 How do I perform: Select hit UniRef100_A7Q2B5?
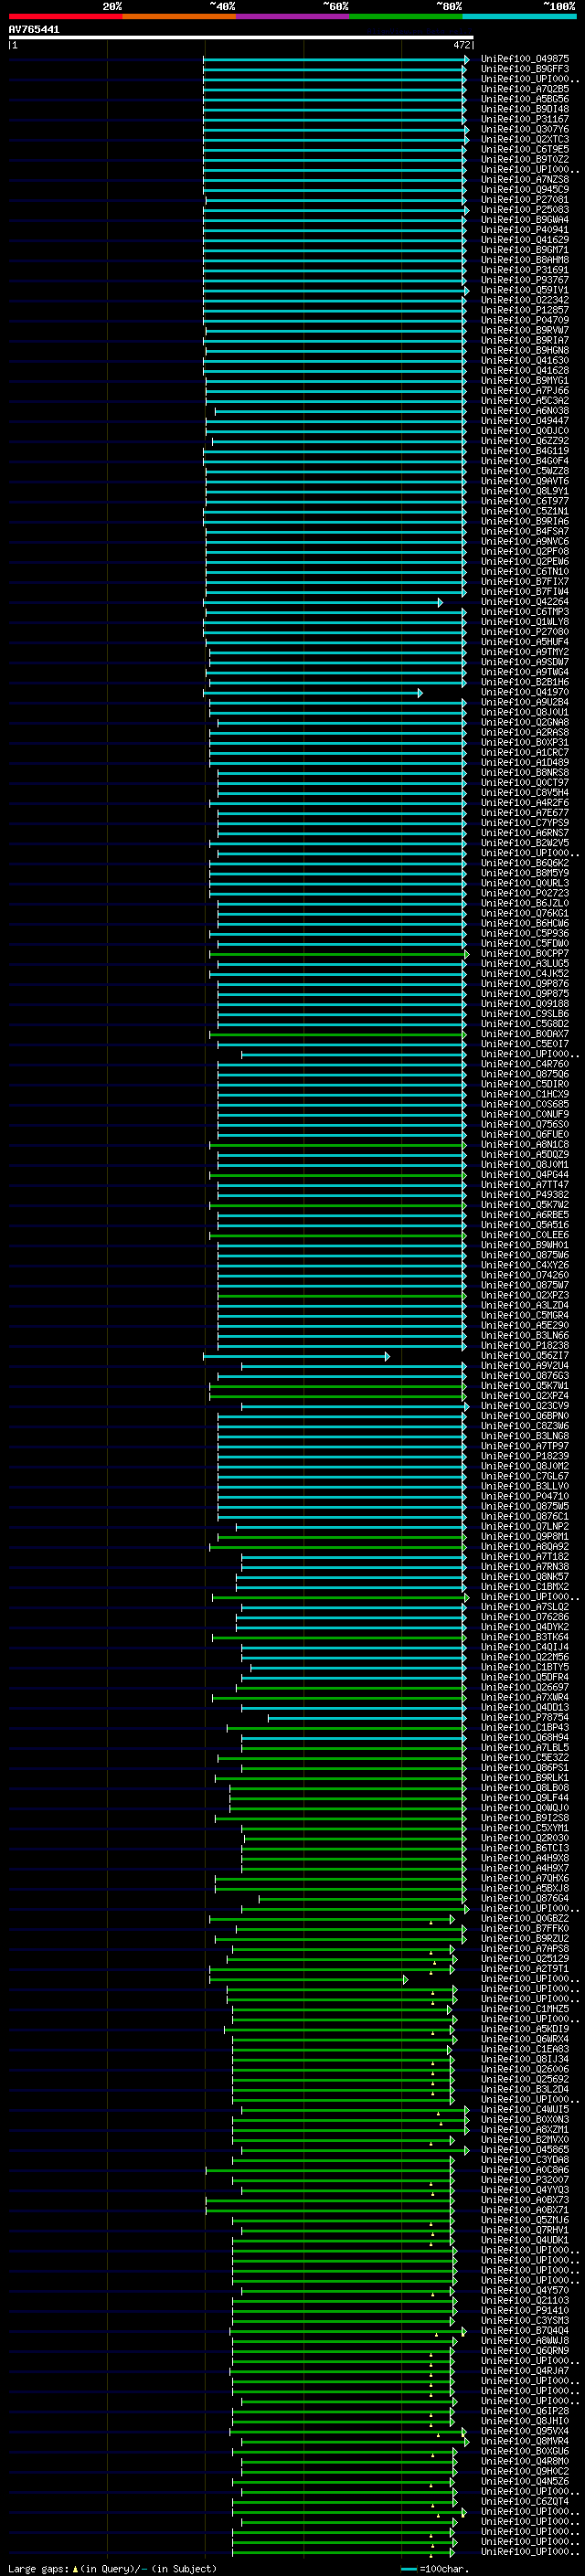point(525,89)
